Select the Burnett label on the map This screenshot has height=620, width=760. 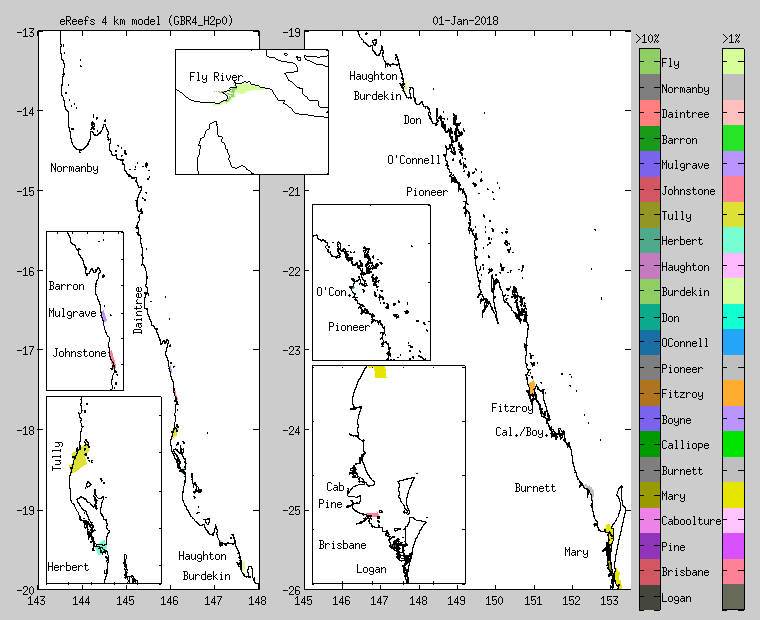tap(535, 488)
